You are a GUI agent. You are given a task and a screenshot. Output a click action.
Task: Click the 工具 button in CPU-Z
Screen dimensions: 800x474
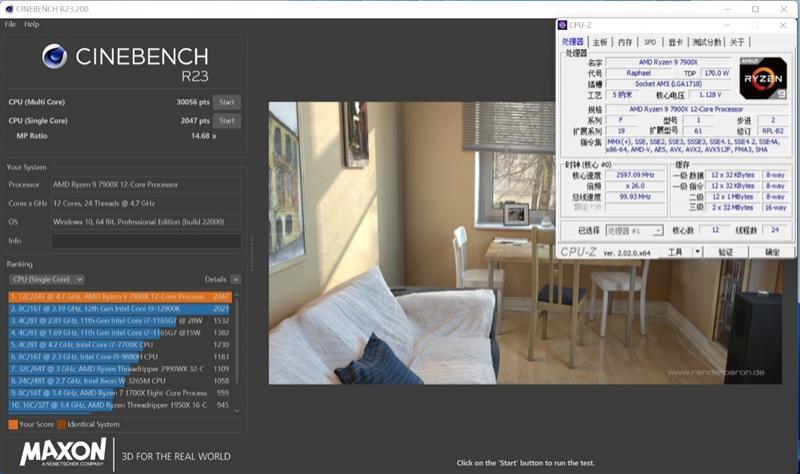coord(675,252)
